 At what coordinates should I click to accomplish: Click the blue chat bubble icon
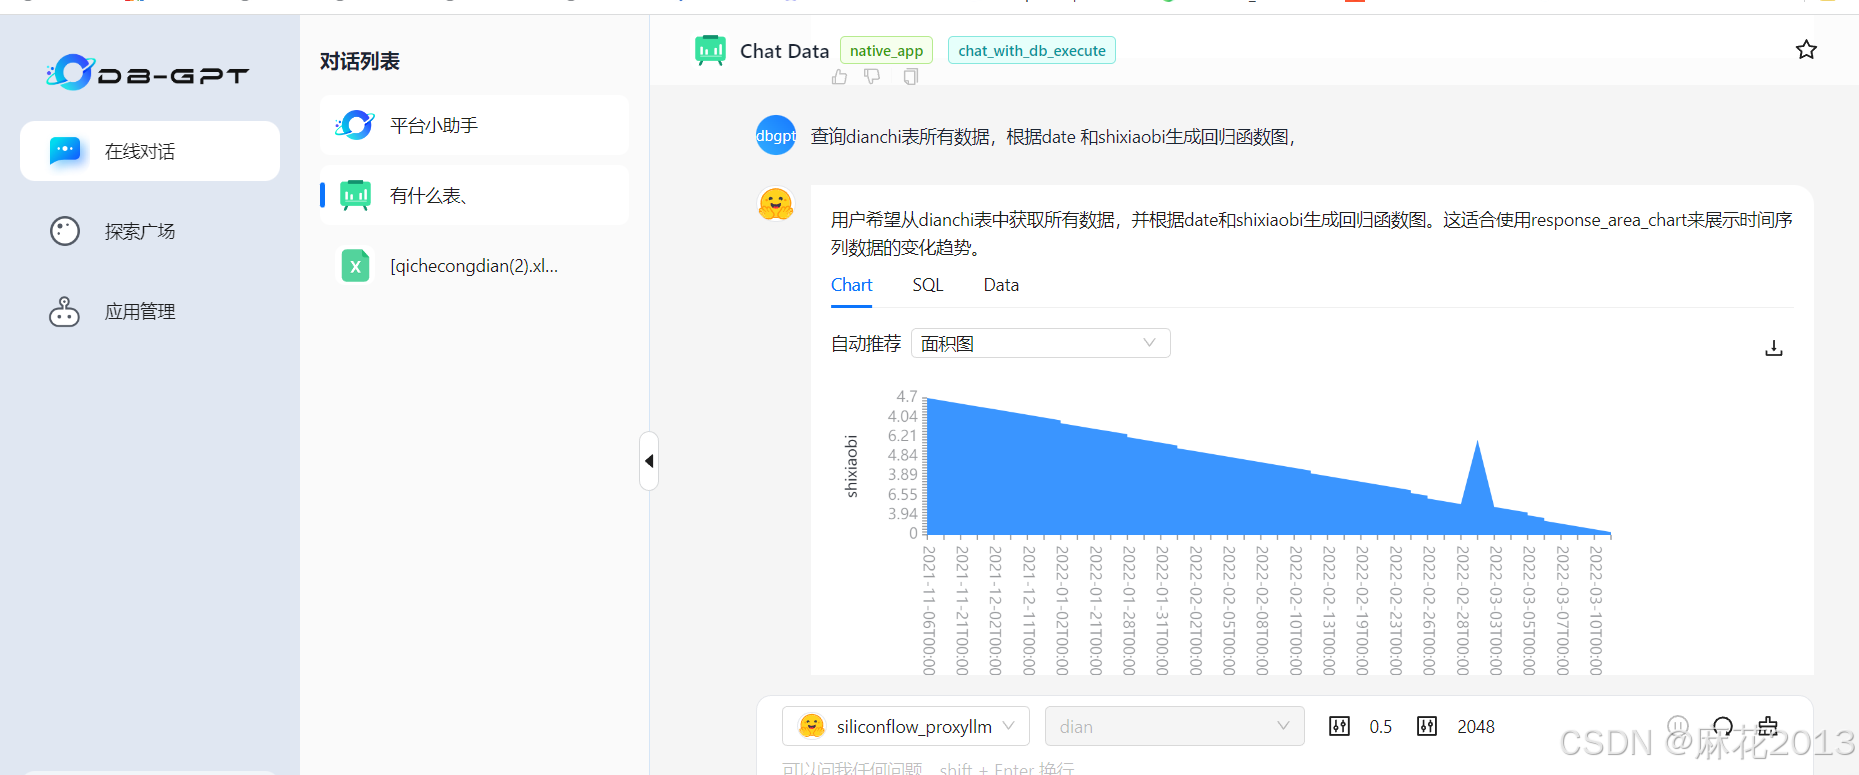point(65,151)
